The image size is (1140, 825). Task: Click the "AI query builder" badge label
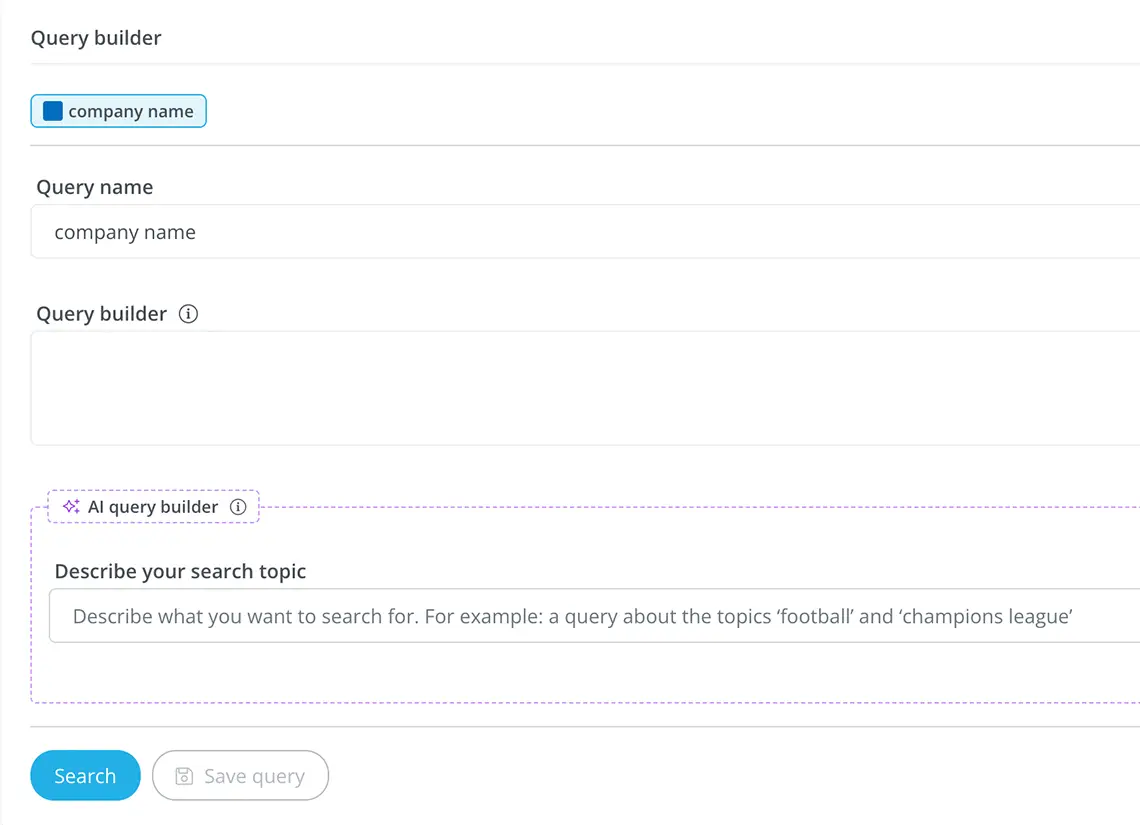[153, 507]
